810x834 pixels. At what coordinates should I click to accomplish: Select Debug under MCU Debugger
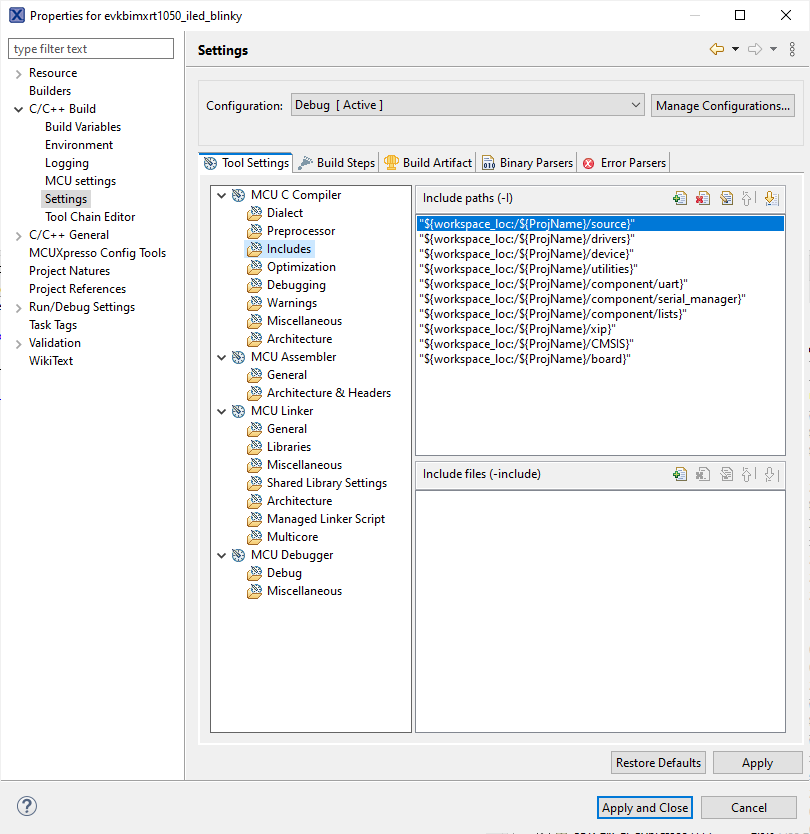(x=284, y=573)
